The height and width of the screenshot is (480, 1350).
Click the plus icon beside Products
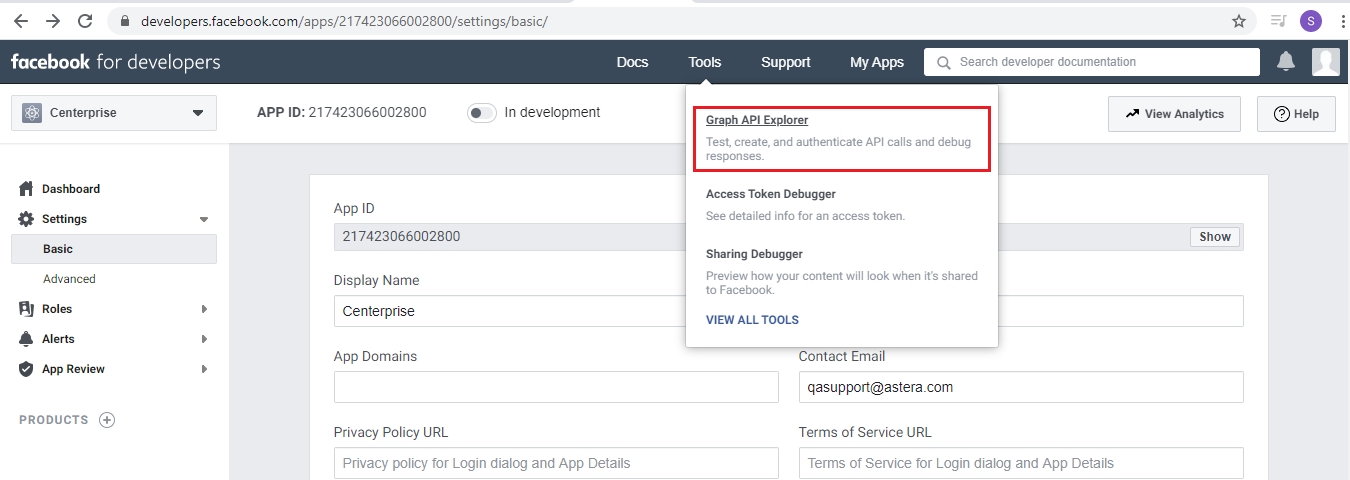tap(107, 420)
